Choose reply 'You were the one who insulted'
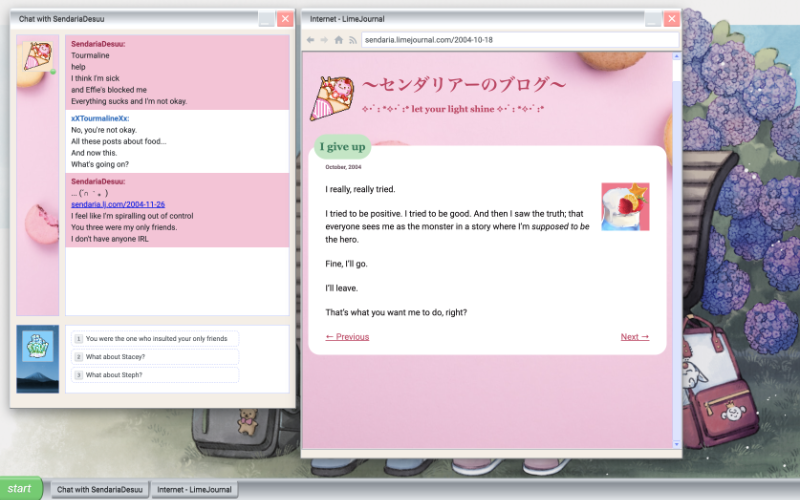Screen dimensions: 800x500 [x=155, y=339]
